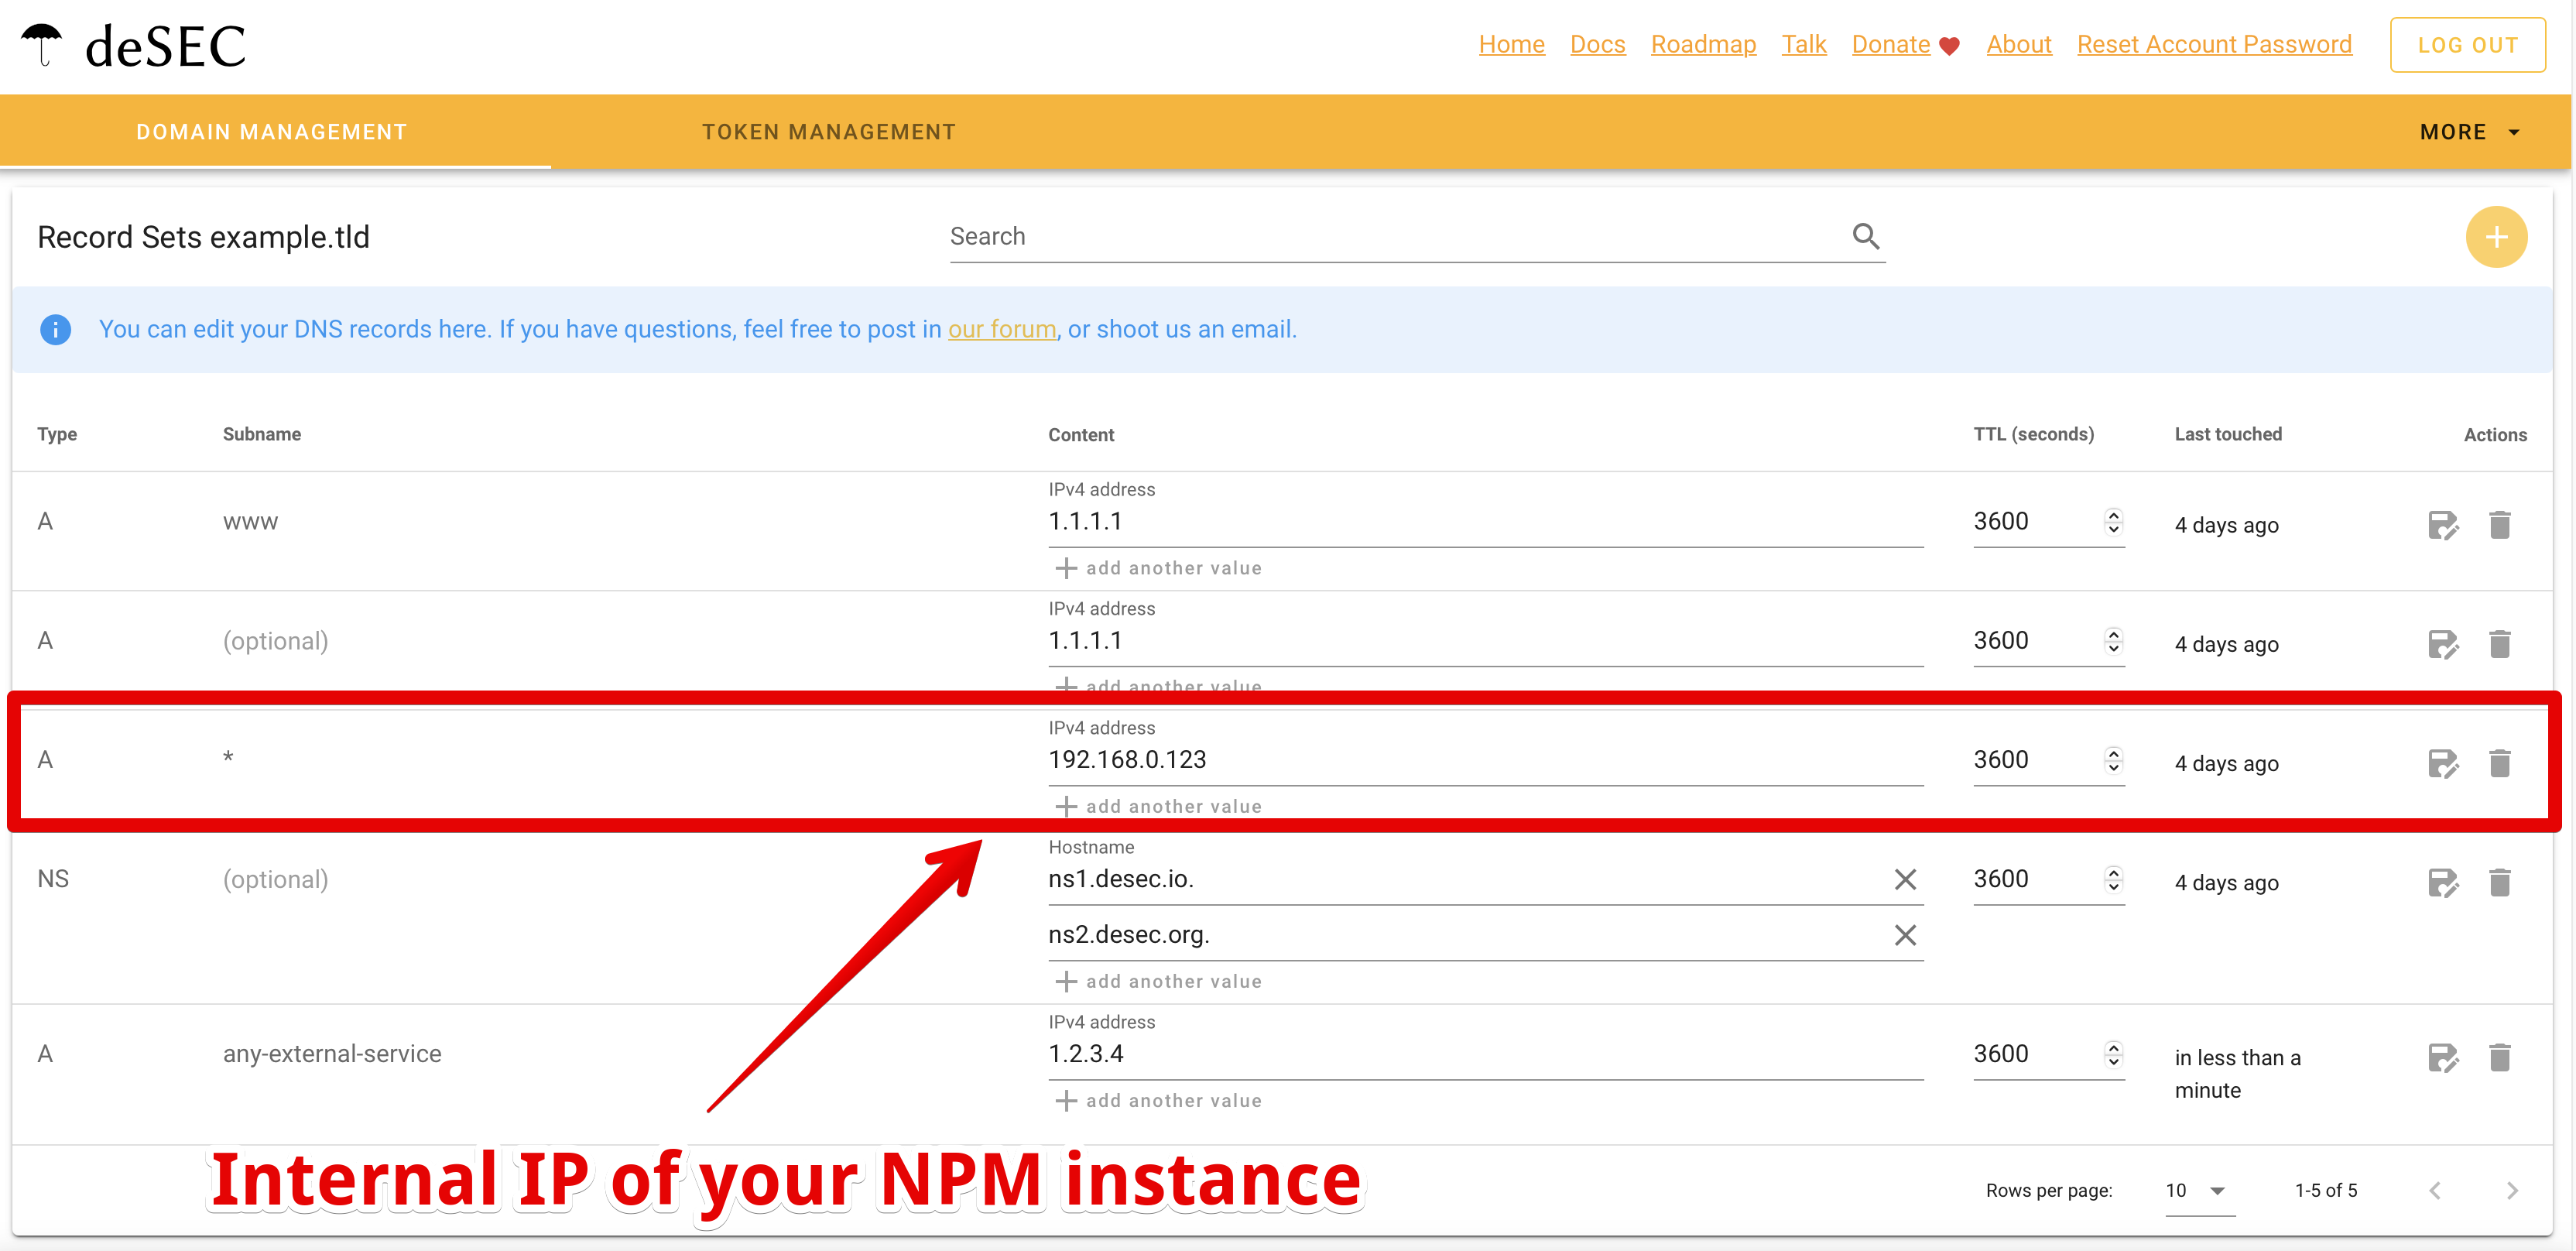Delete the wildcard A record
The width and height of the screenshot is (2576, 1251).
pos(2499,763)
